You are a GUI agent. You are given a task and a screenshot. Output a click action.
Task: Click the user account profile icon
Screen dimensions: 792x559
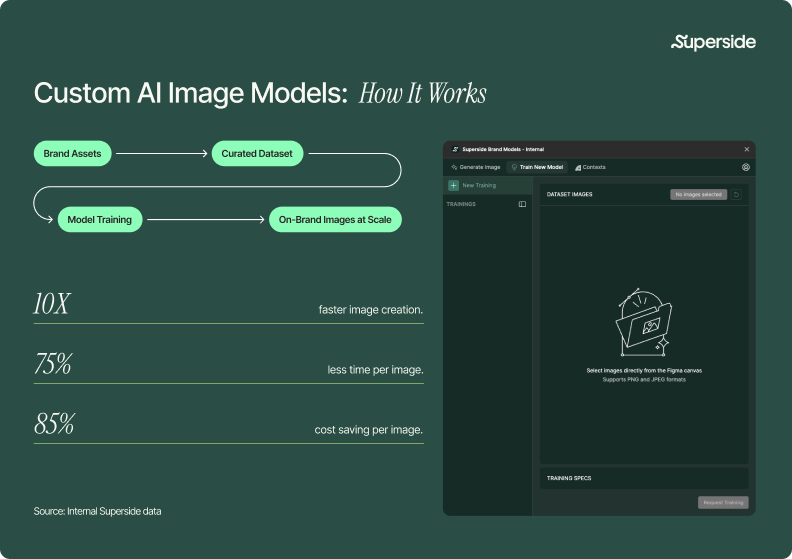[746, 167]
